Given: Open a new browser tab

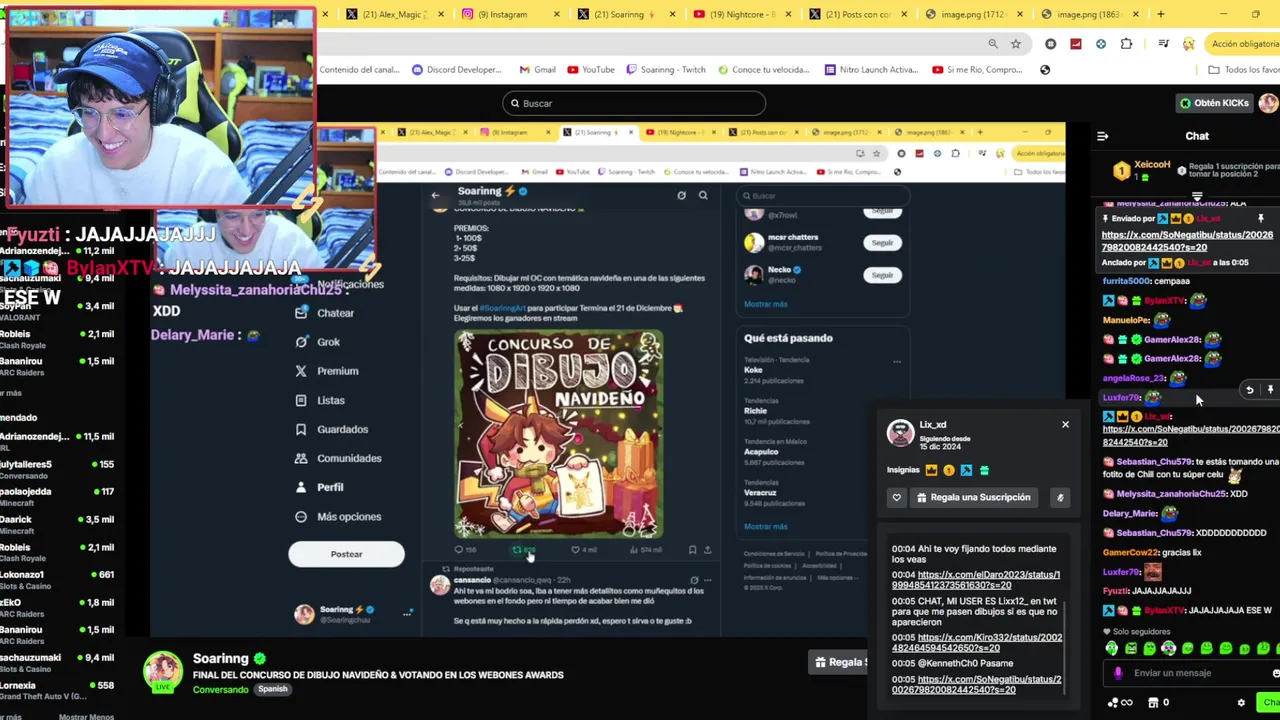Looking at the screenshot, I should [1161, 14].
